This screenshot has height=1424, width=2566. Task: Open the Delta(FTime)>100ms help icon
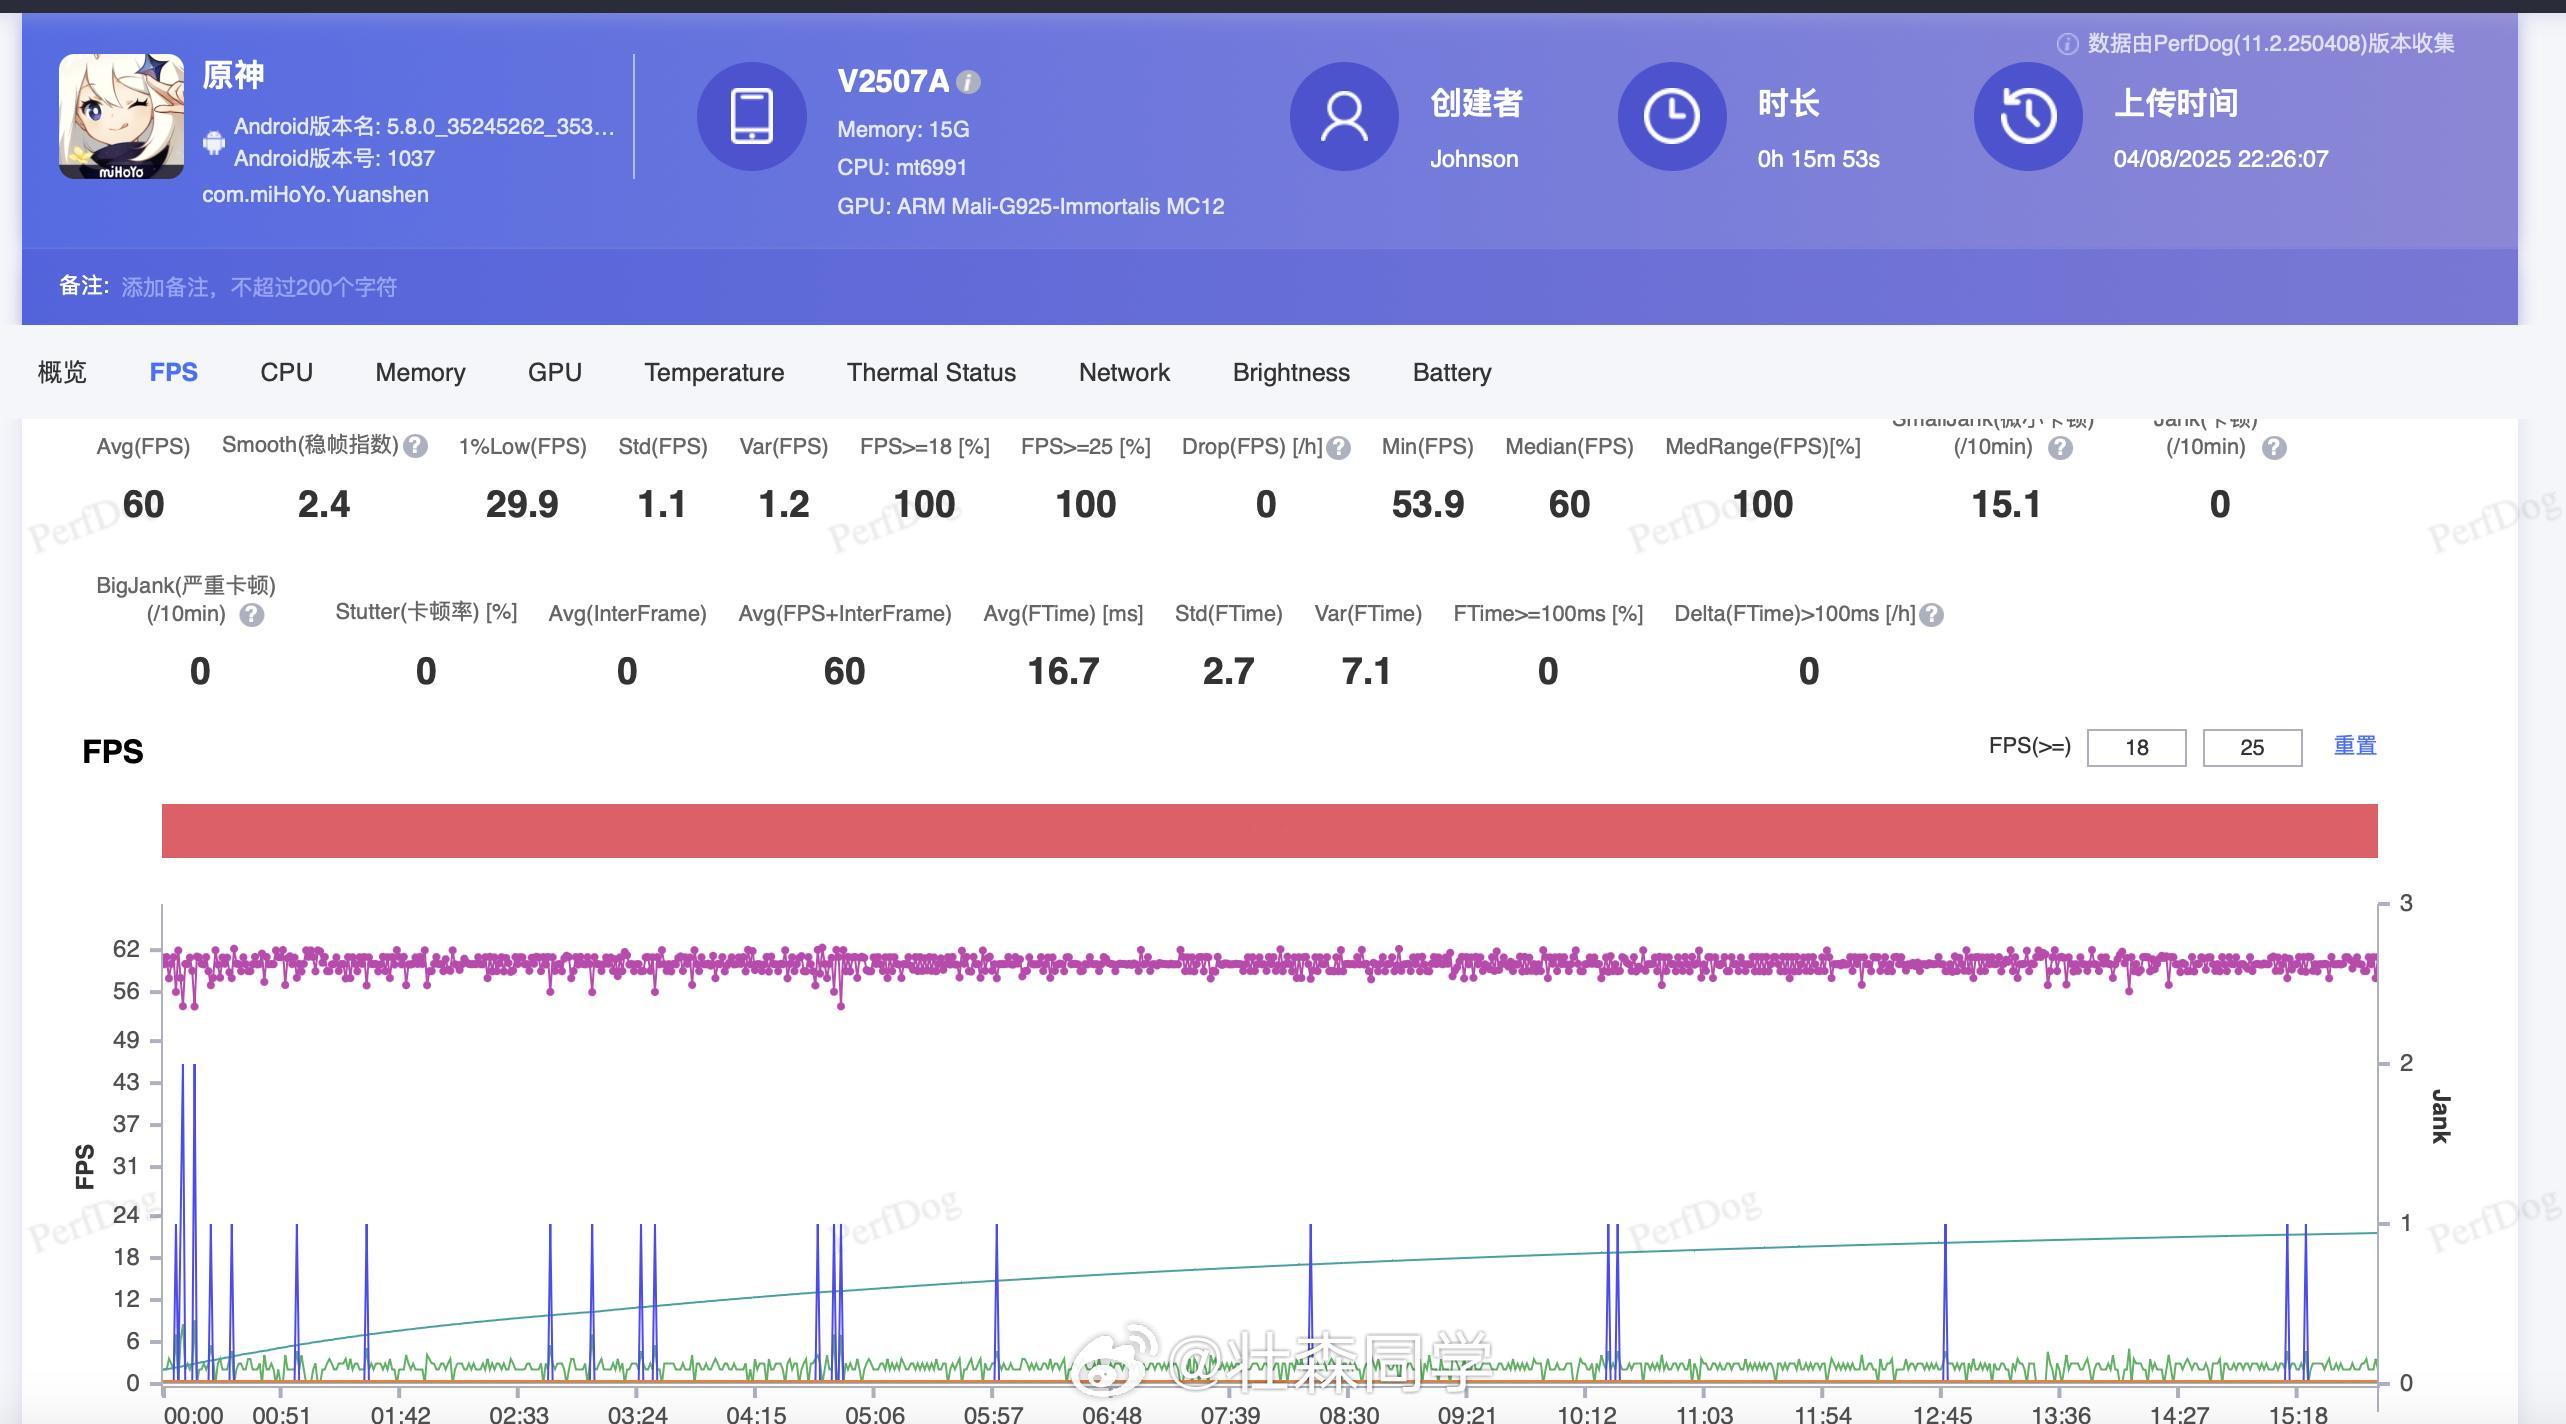(x=1932, y=615)
